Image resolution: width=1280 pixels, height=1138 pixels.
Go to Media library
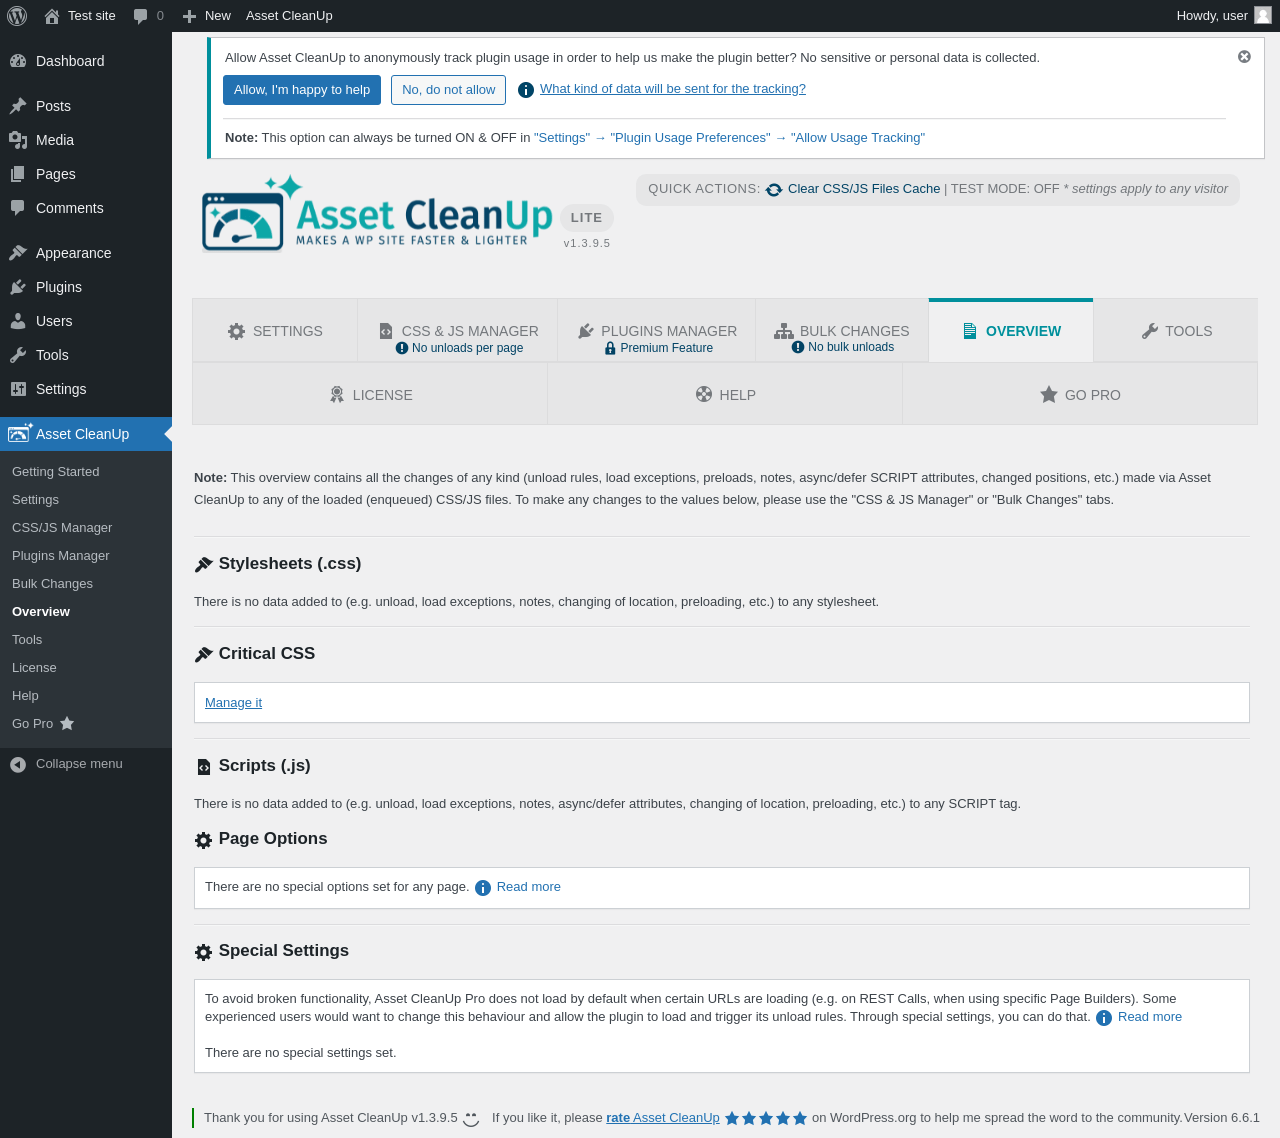click(86, 140)
